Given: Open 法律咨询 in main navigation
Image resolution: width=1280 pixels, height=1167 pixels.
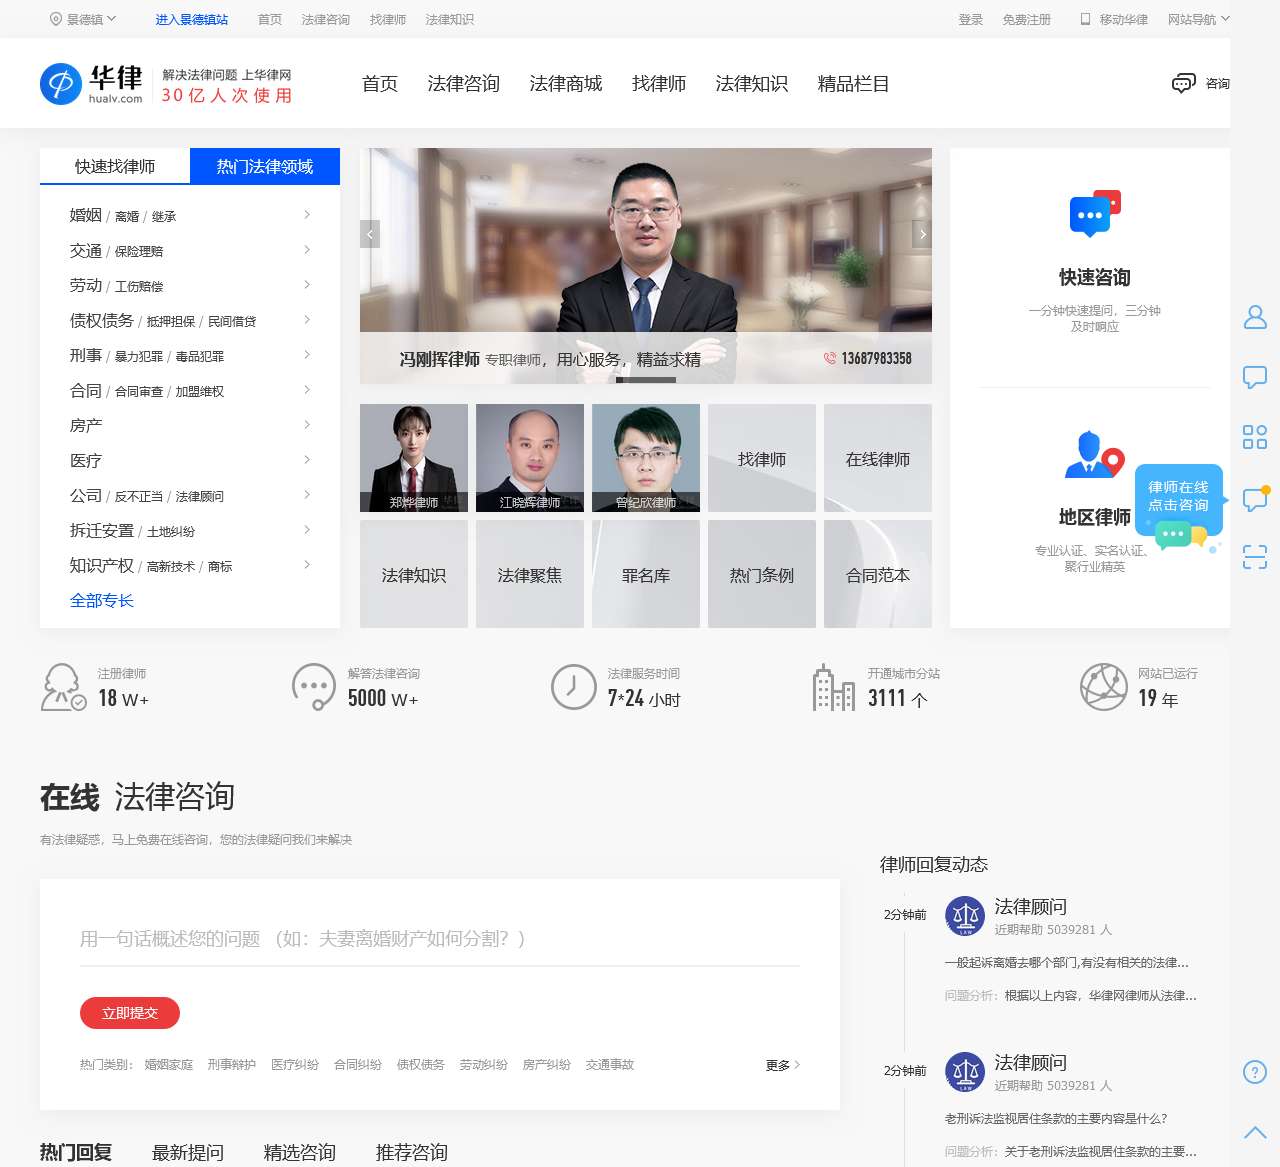Looking at the screenshot, I should click(x=463, y=84).
